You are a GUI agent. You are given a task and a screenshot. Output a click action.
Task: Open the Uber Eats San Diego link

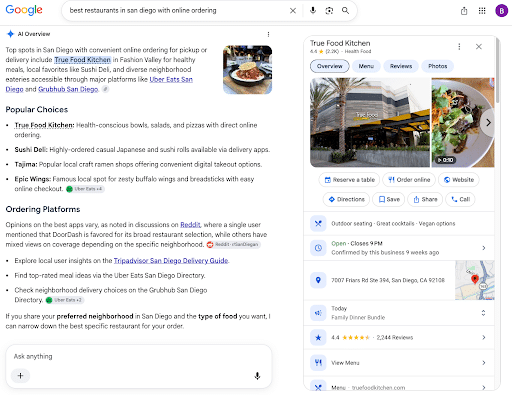click(171, 79)
